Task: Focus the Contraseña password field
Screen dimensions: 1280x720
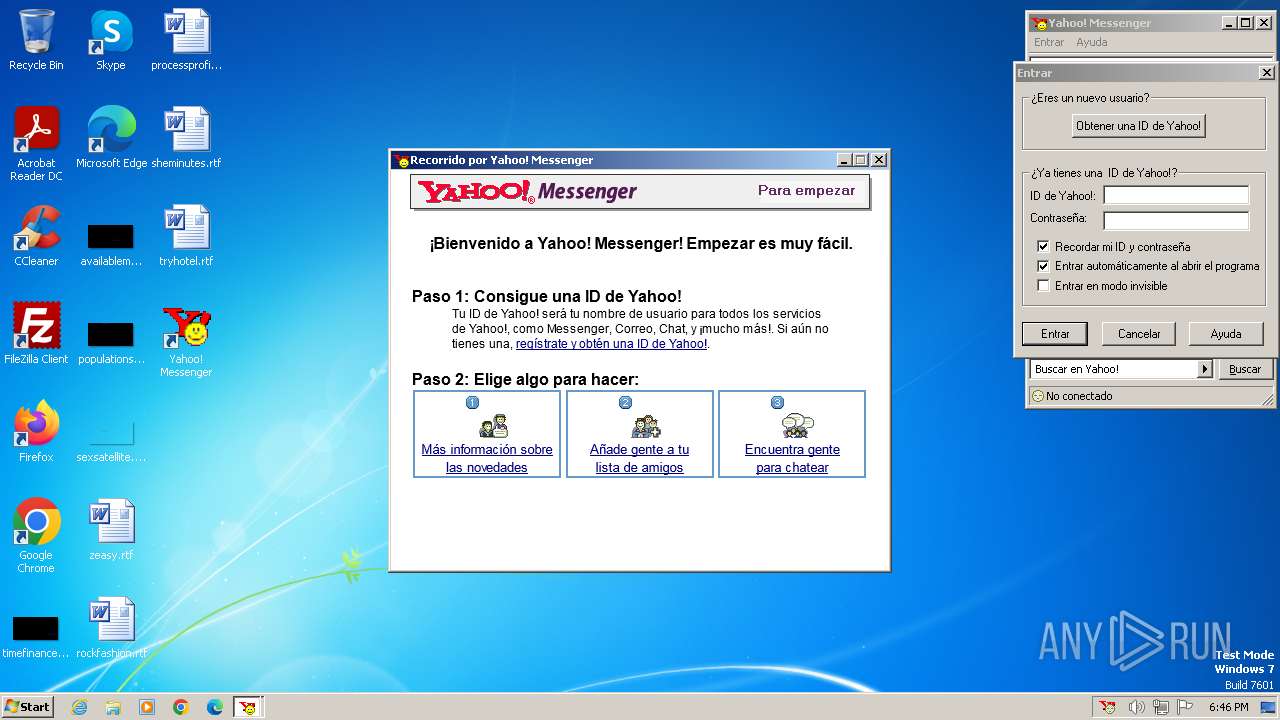Action: point(1176,221)
